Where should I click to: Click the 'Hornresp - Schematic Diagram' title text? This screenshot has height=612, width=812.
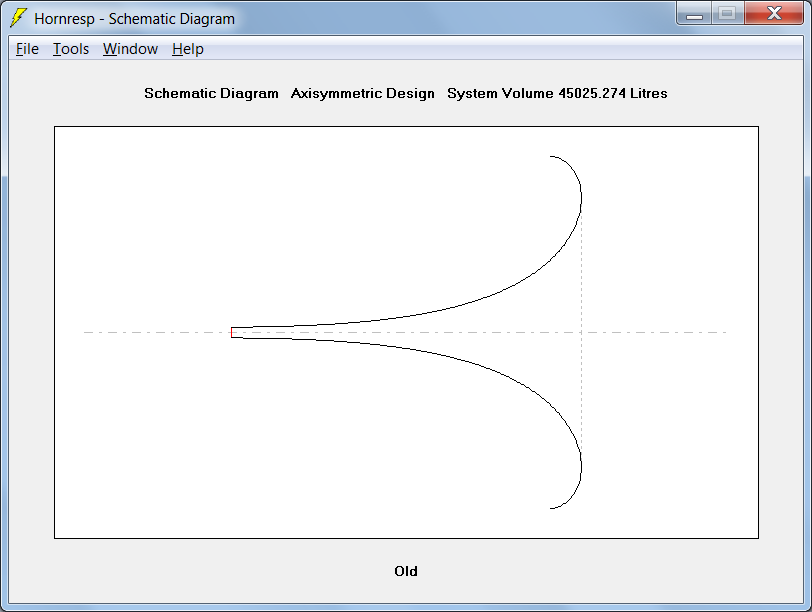point(135,19)
